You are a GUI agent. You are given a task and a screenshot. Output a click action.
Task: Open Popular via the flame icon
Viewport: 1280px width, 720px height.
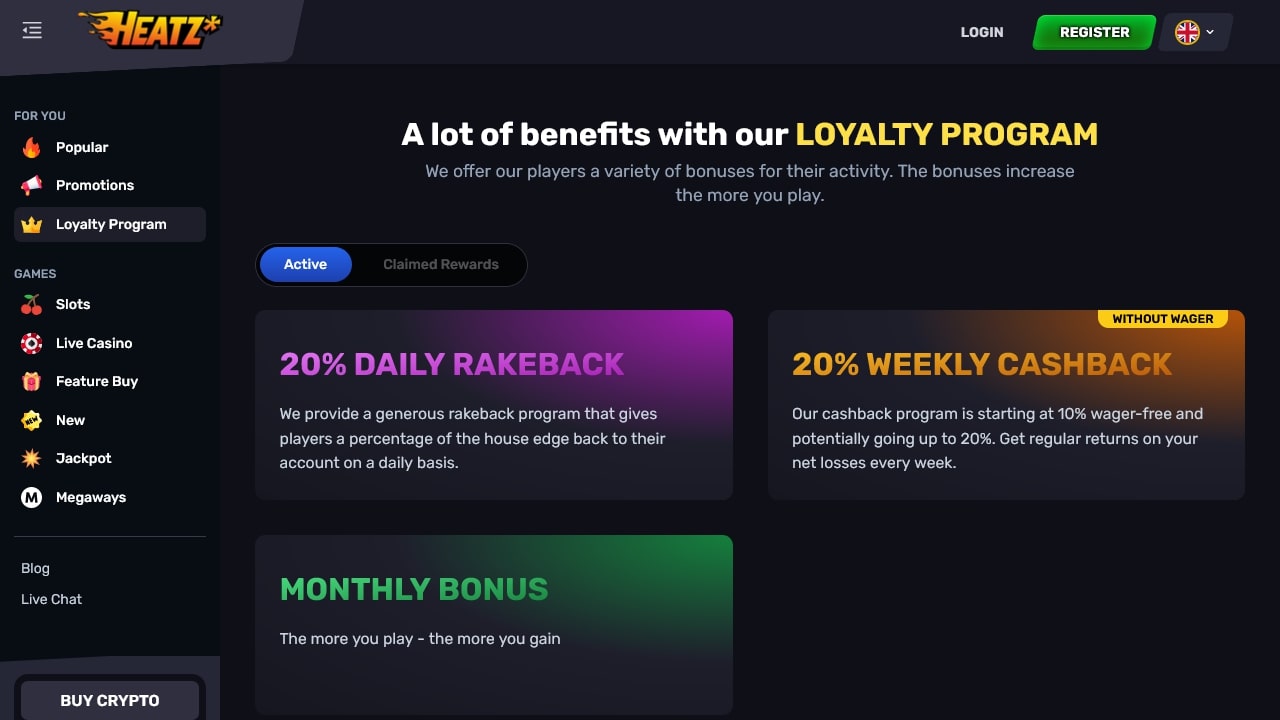pyautogui.click(x=32, y=147)
